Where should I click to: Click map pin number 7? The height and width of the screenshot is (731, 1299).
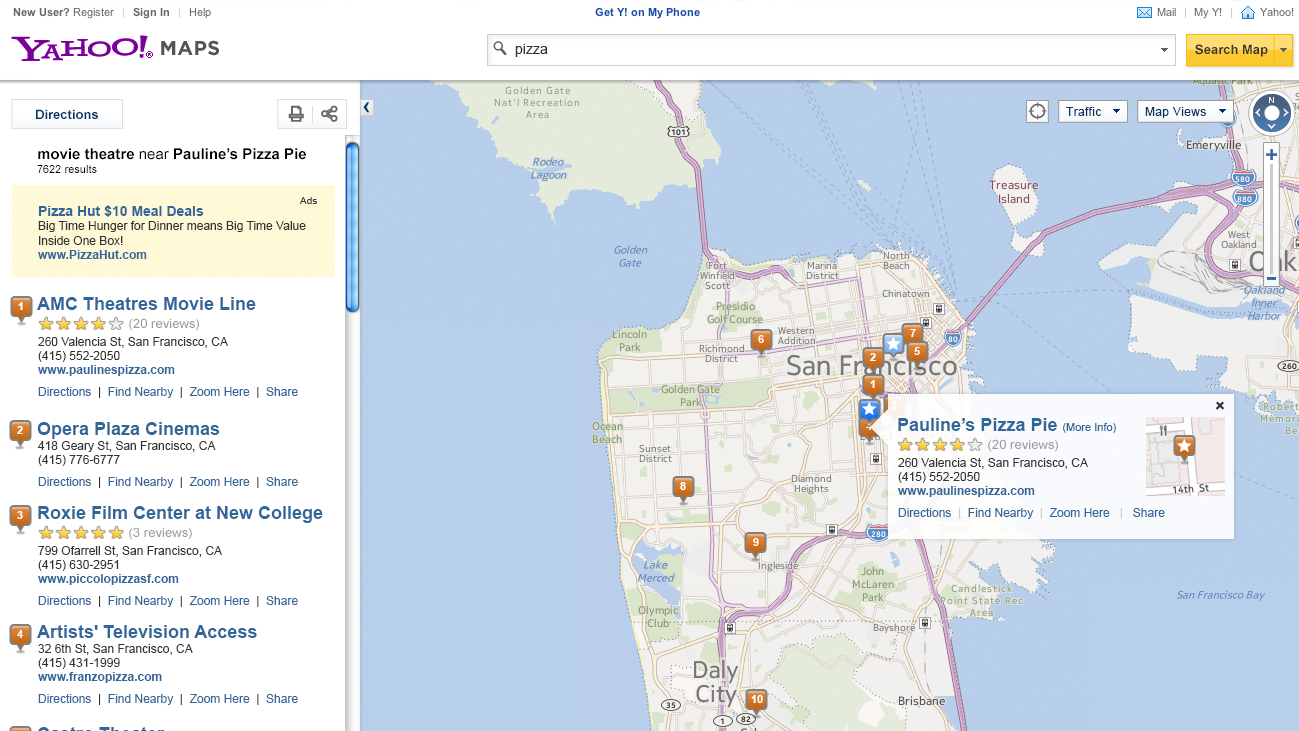pyautogui.click(x=912, y=334)
